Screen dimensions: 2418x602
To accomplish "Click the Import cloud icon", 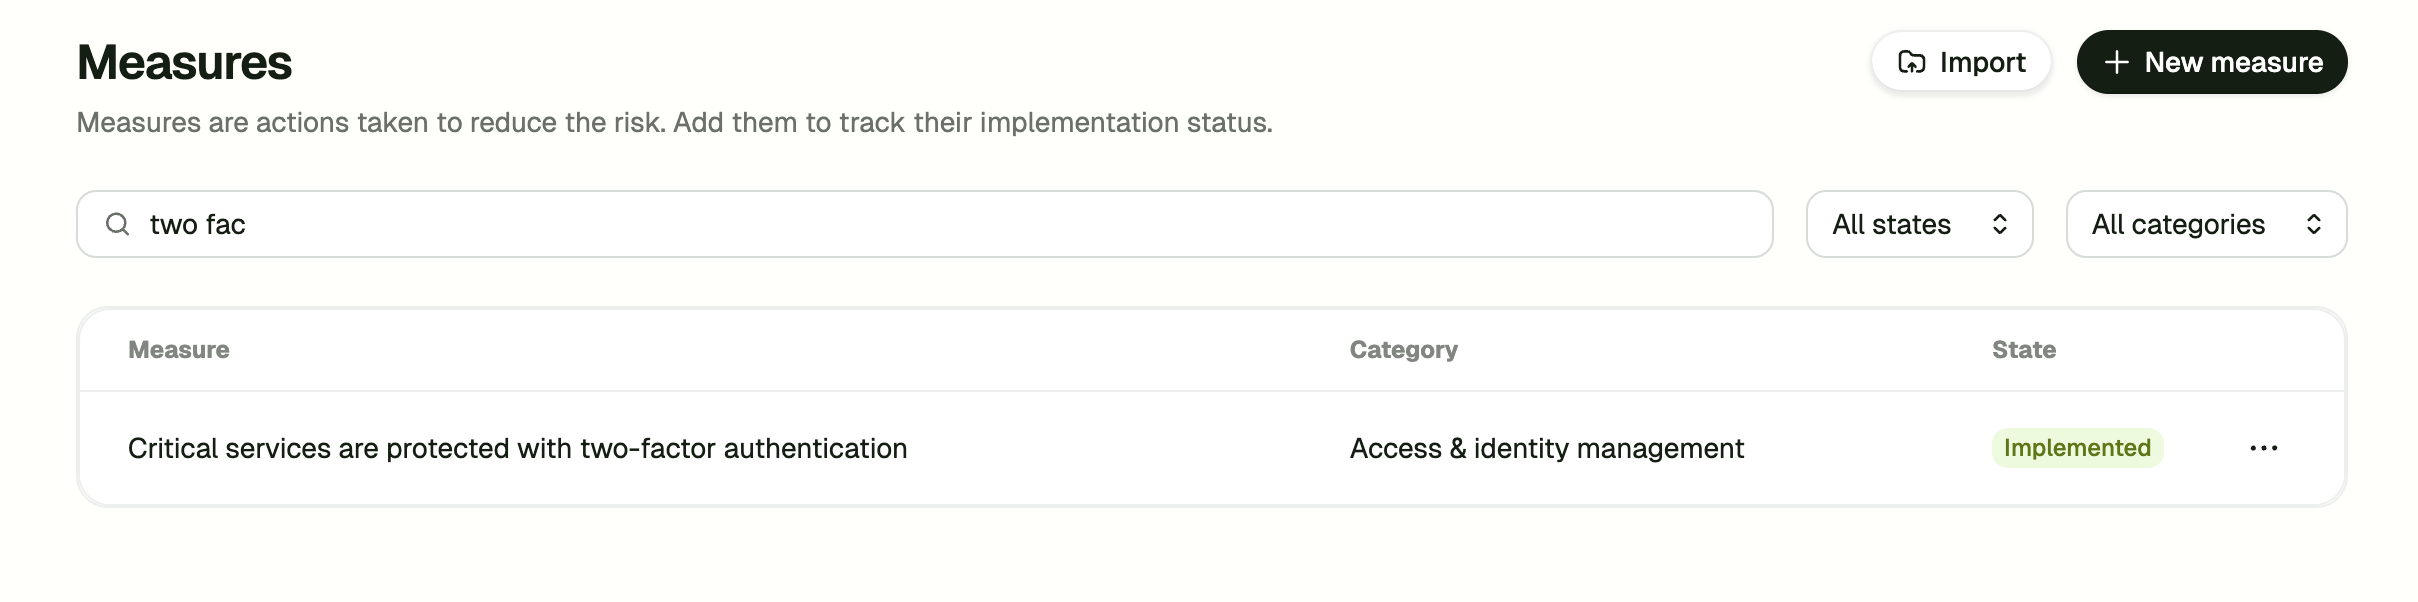I will pyautogui.click(x=1911, y=61).
